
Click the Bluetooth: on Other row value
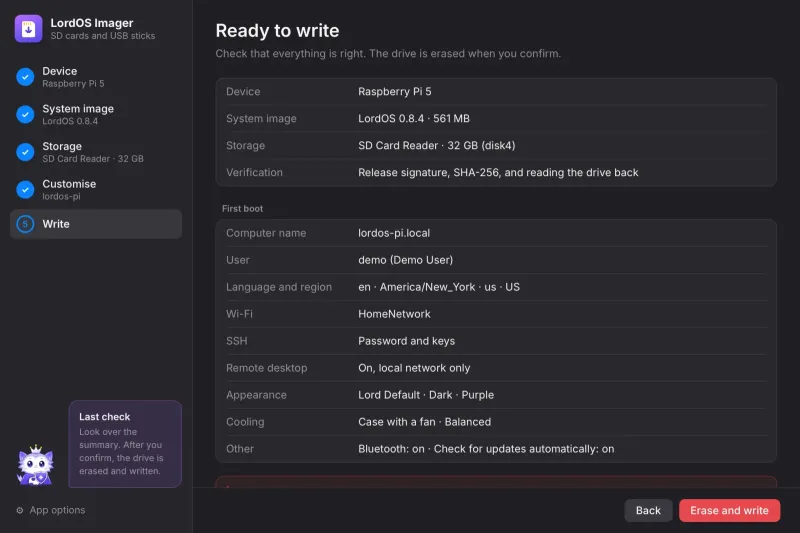coord(486,449)
